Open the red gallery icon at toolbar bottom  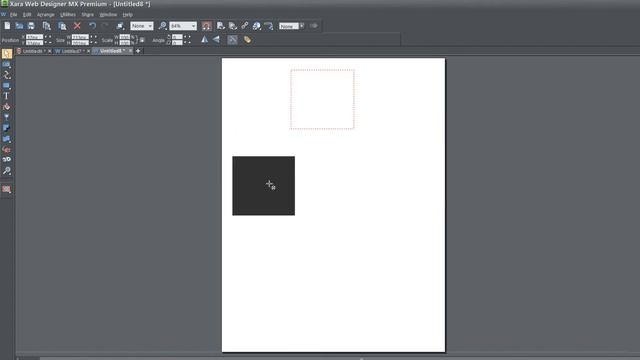click(7, 189)
